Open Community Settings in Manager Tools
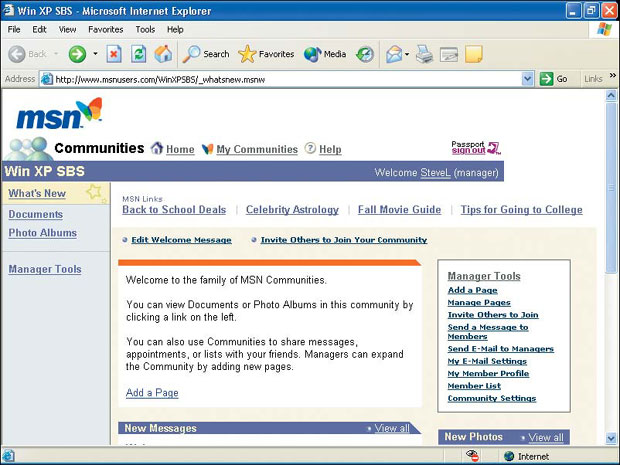 [x=491, y=398]
